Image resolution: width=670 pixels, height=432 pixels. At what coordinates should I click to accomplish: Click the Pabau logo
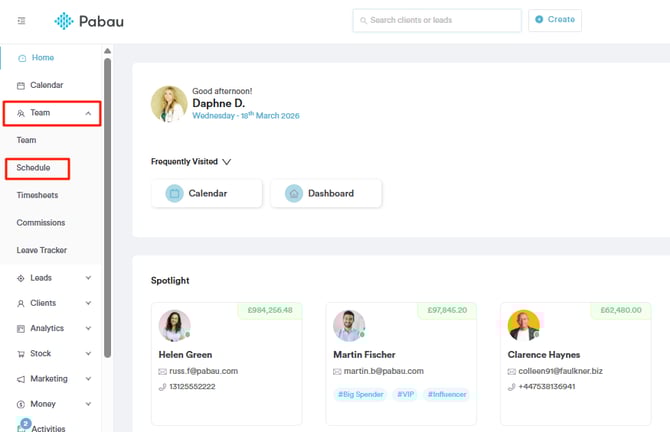96,21
